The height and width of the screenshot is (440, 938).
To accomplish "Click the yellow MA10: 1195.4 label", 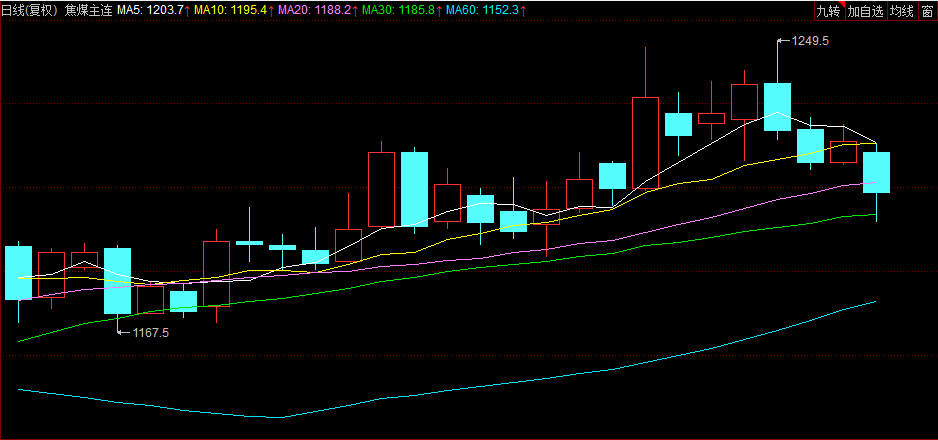I will point(230,11).
